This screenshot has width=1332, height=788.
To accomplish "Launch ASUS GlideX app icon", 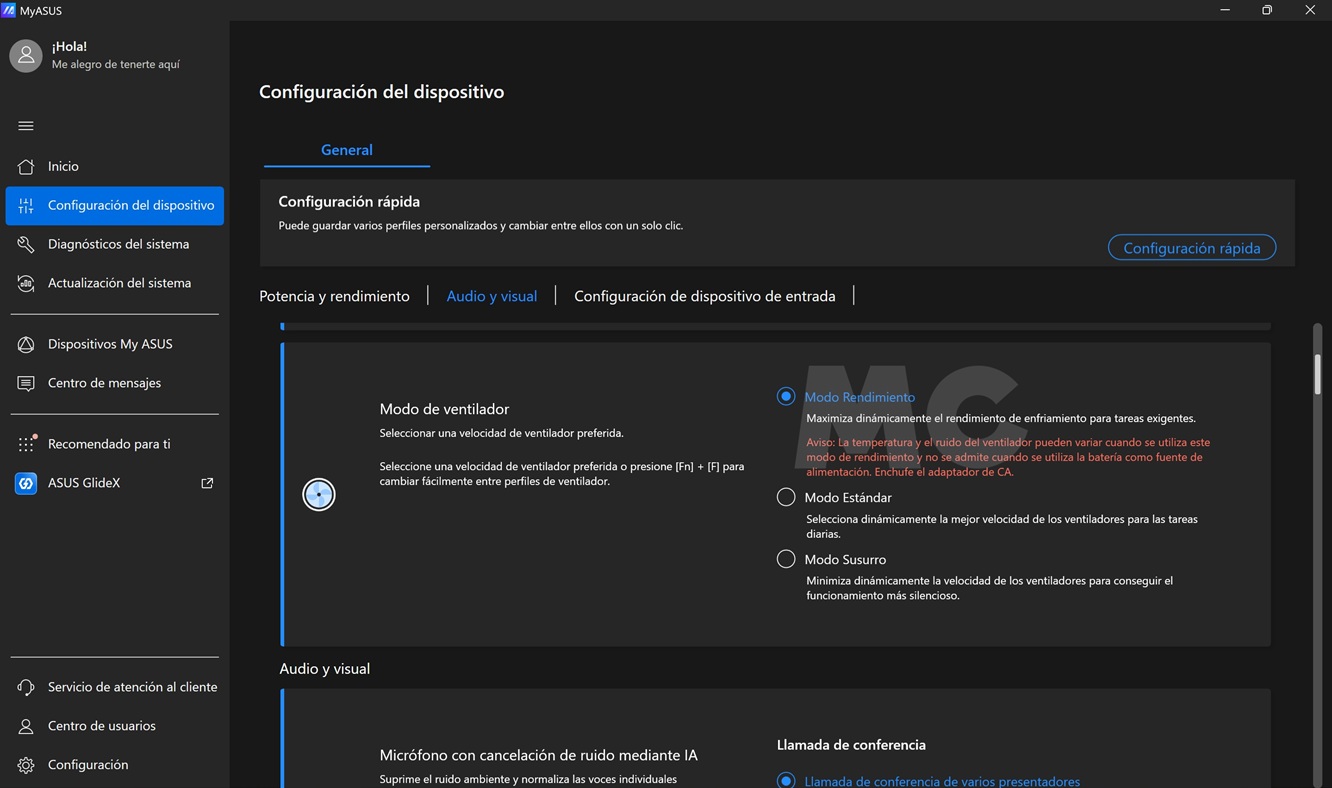I will (26, 484).
